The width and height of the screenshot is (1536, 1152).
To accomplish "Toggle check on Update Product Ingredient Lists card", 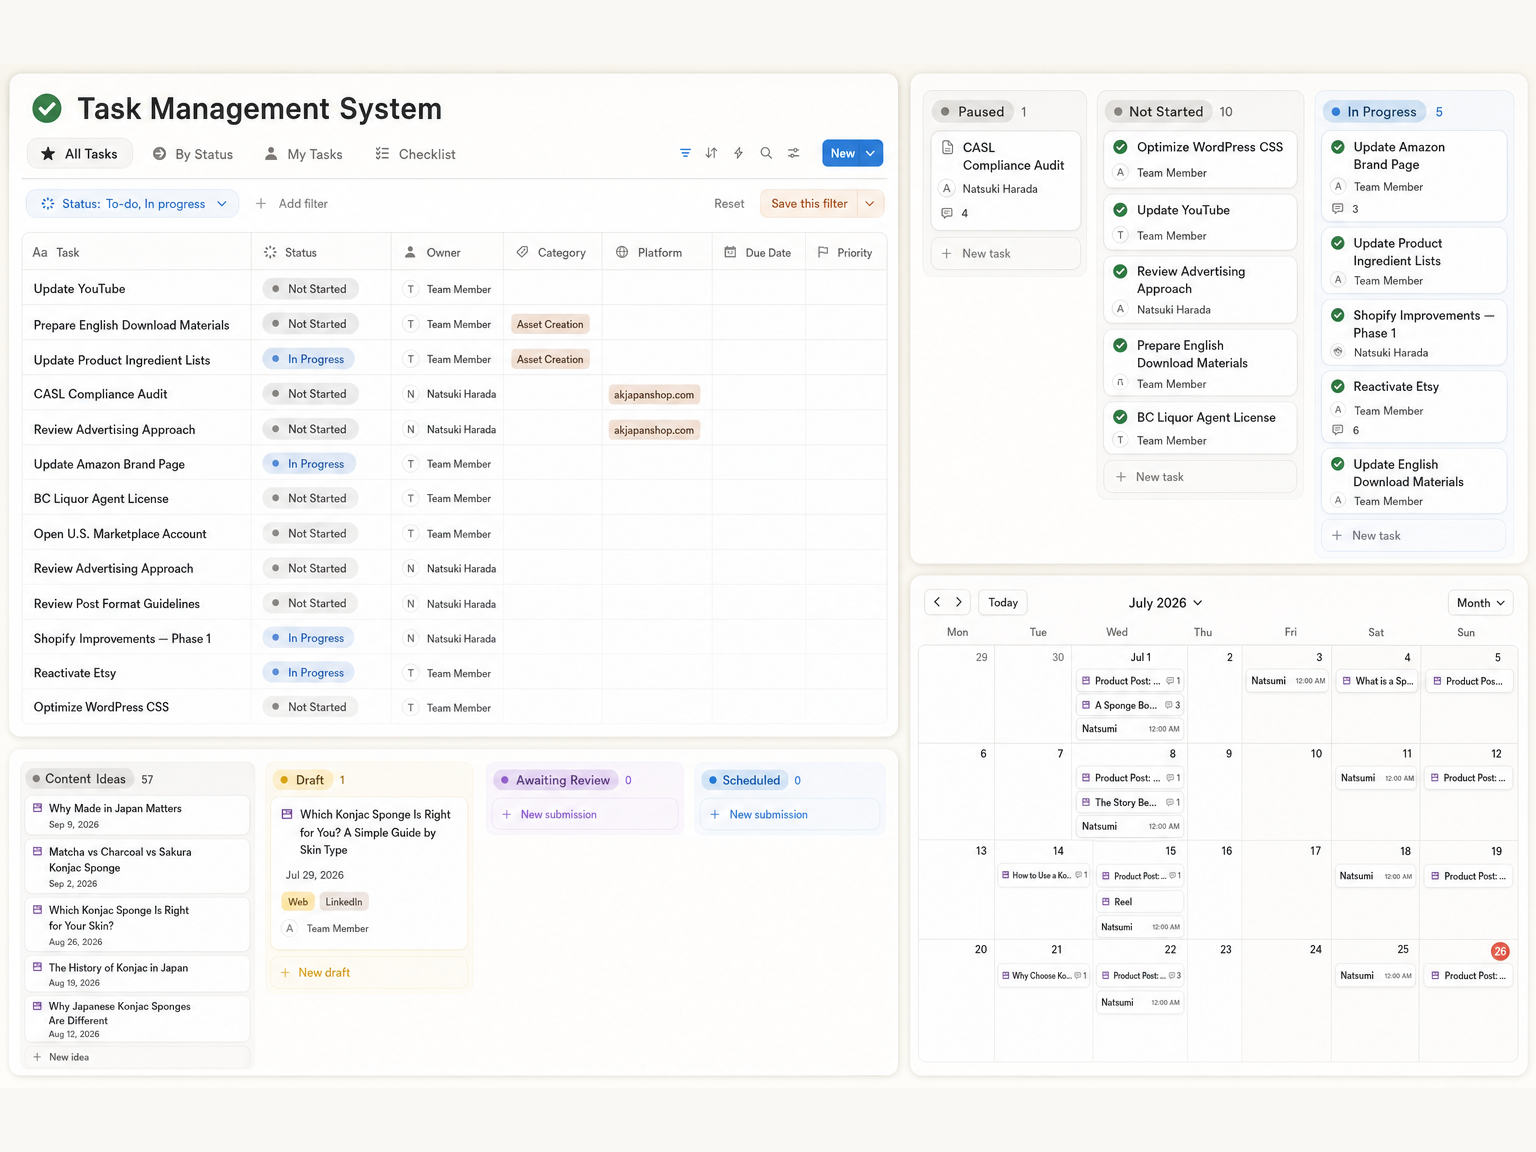I will 1338,243.
